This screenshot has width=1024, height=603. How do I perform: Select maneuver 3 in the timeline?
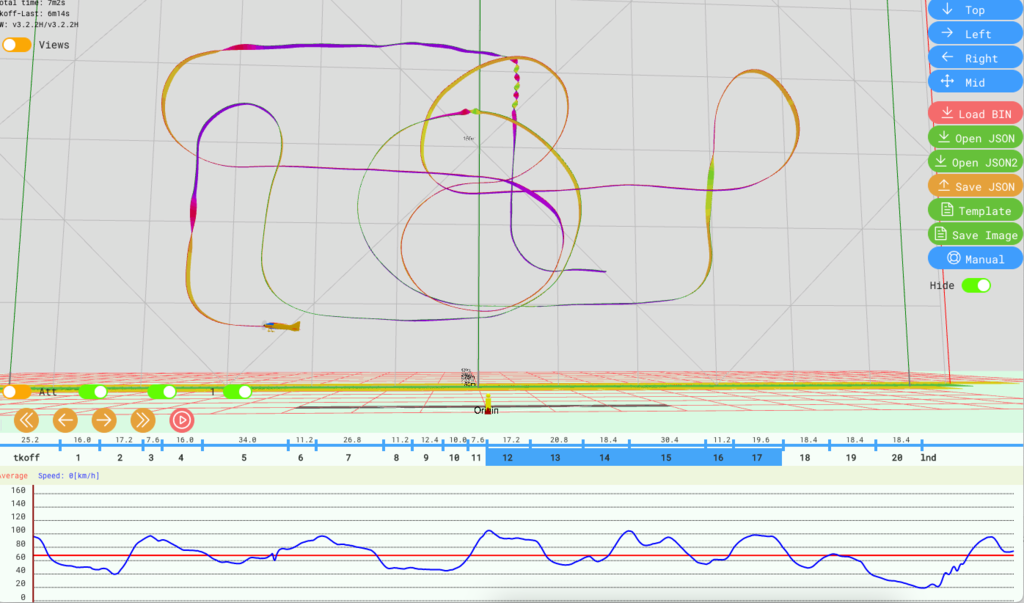click(x=151, y=457)
